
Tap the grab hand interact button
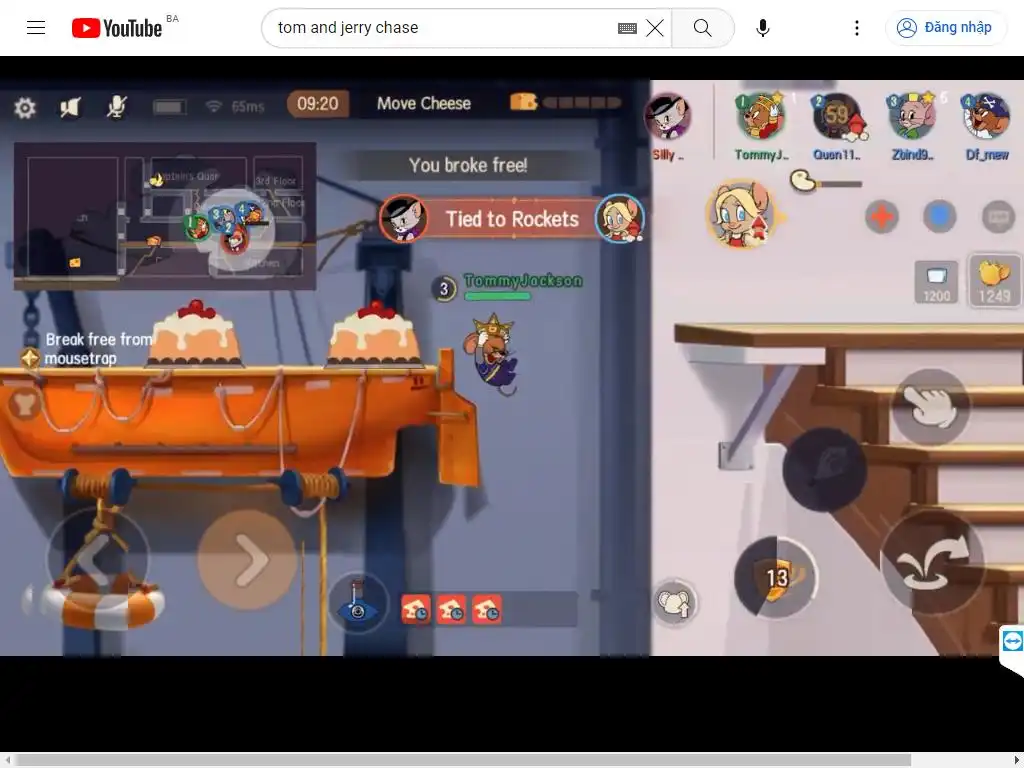[931, 406]
